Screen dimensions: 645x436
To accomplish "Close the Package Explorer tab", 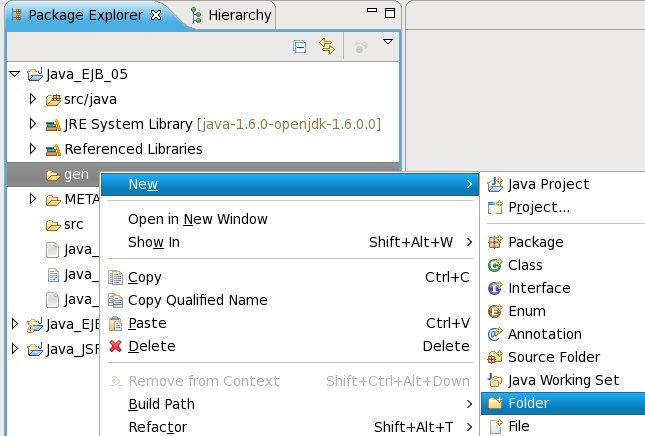I will (155, 15).
